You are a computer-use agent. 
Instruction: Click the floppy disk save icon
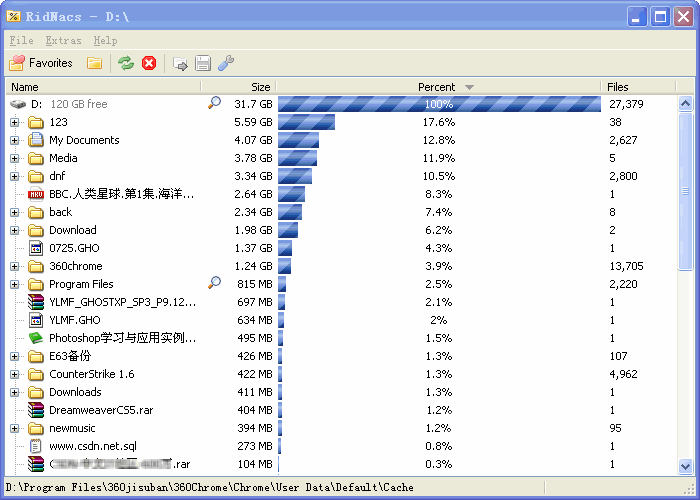203,63
